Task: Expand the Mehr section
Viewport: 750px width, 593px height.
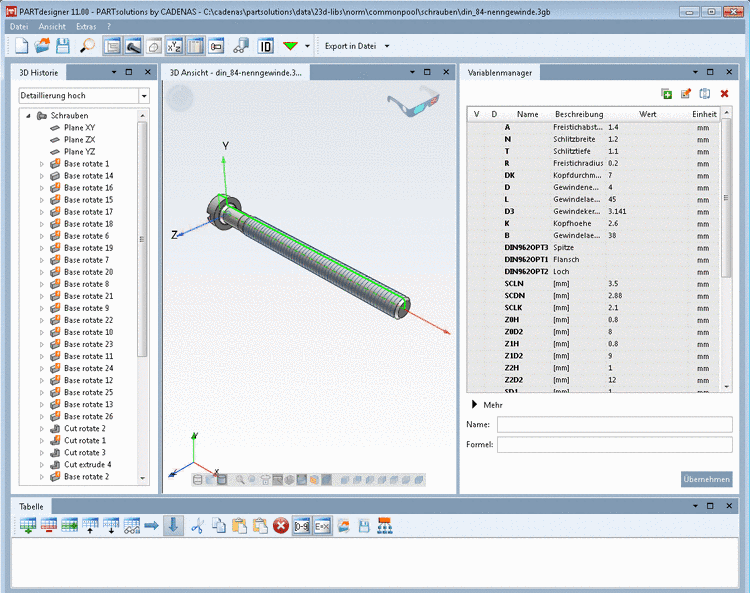Action: (473, 405)
